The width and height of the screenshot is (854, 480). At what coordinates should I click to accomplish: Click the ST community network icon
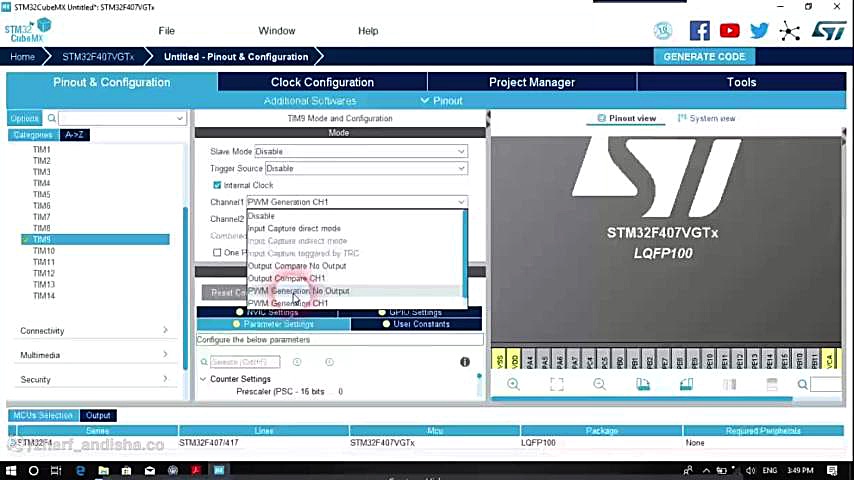coord(789,31)
